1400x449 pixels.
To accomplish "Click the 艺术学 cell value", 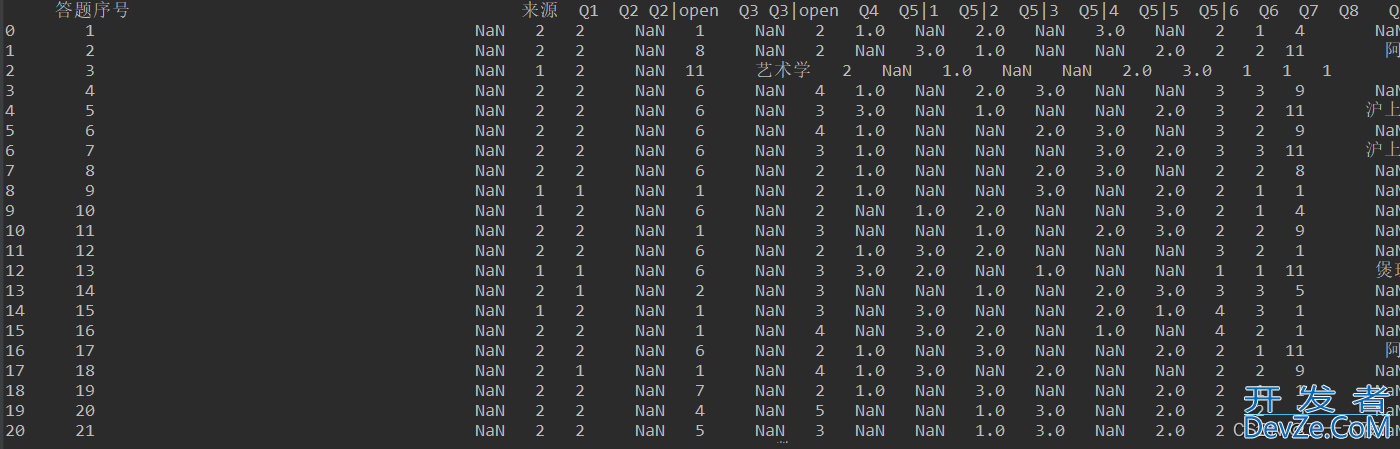I will [x=784, y=71].
